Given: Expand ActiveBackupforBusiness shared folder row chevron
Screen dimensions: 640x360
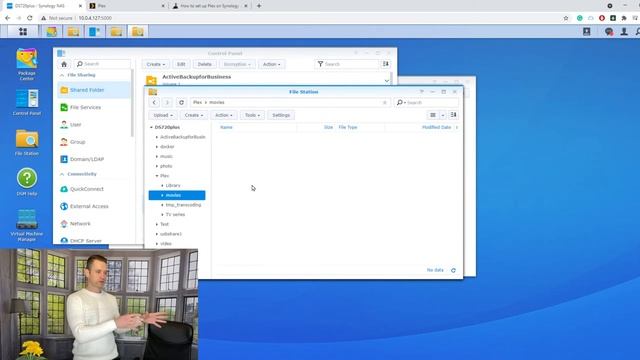Looking at the screenshot, I should 387,81.
